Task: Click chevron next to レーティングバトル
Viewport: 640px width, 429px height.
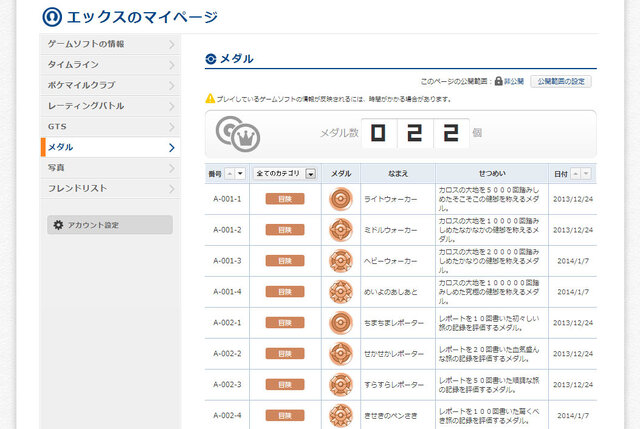Action: click(172, 107)
